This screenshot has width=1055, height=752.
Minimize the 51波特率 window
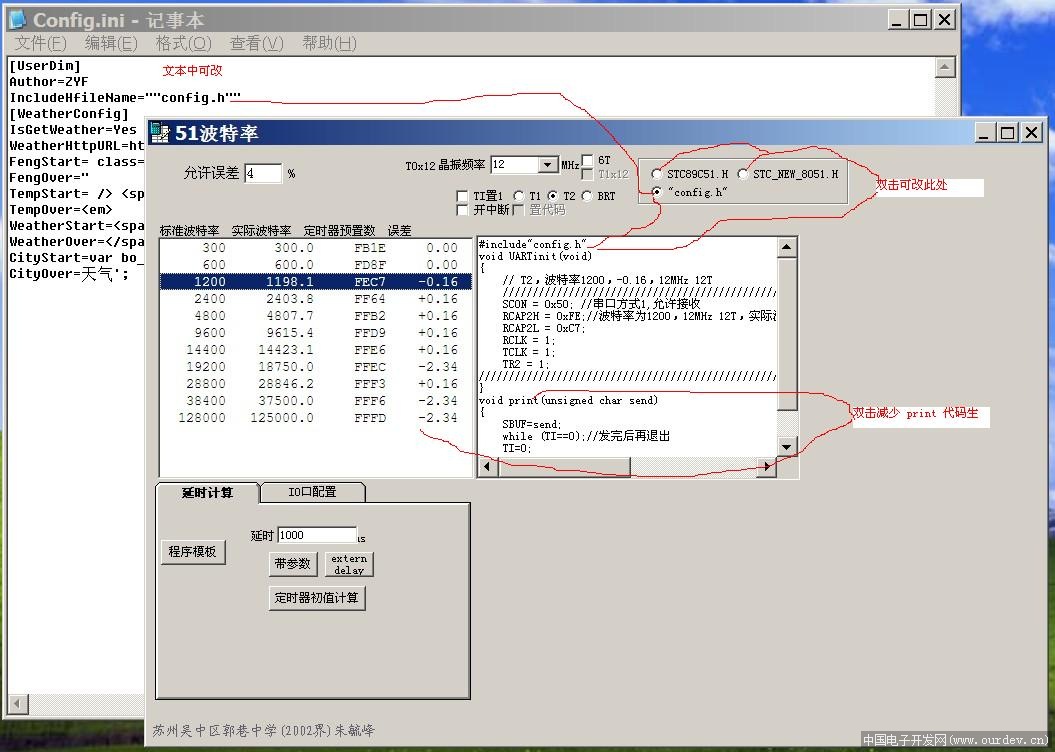[x=985, y=133]
